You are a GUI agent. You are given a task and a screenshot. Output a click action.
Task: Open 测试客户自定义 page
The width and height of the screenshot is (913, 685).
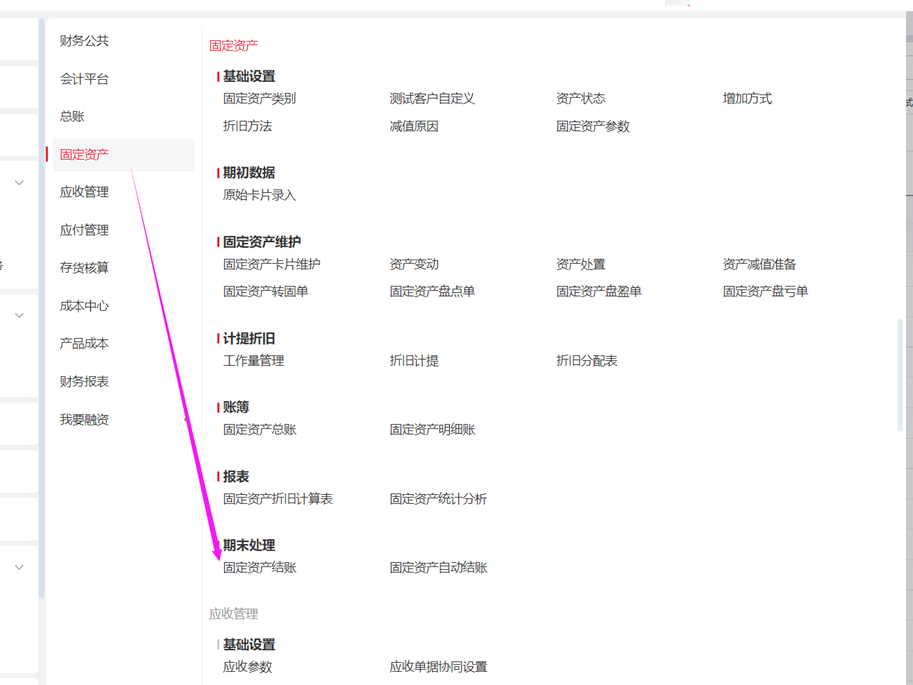click(x=432, y=98)
